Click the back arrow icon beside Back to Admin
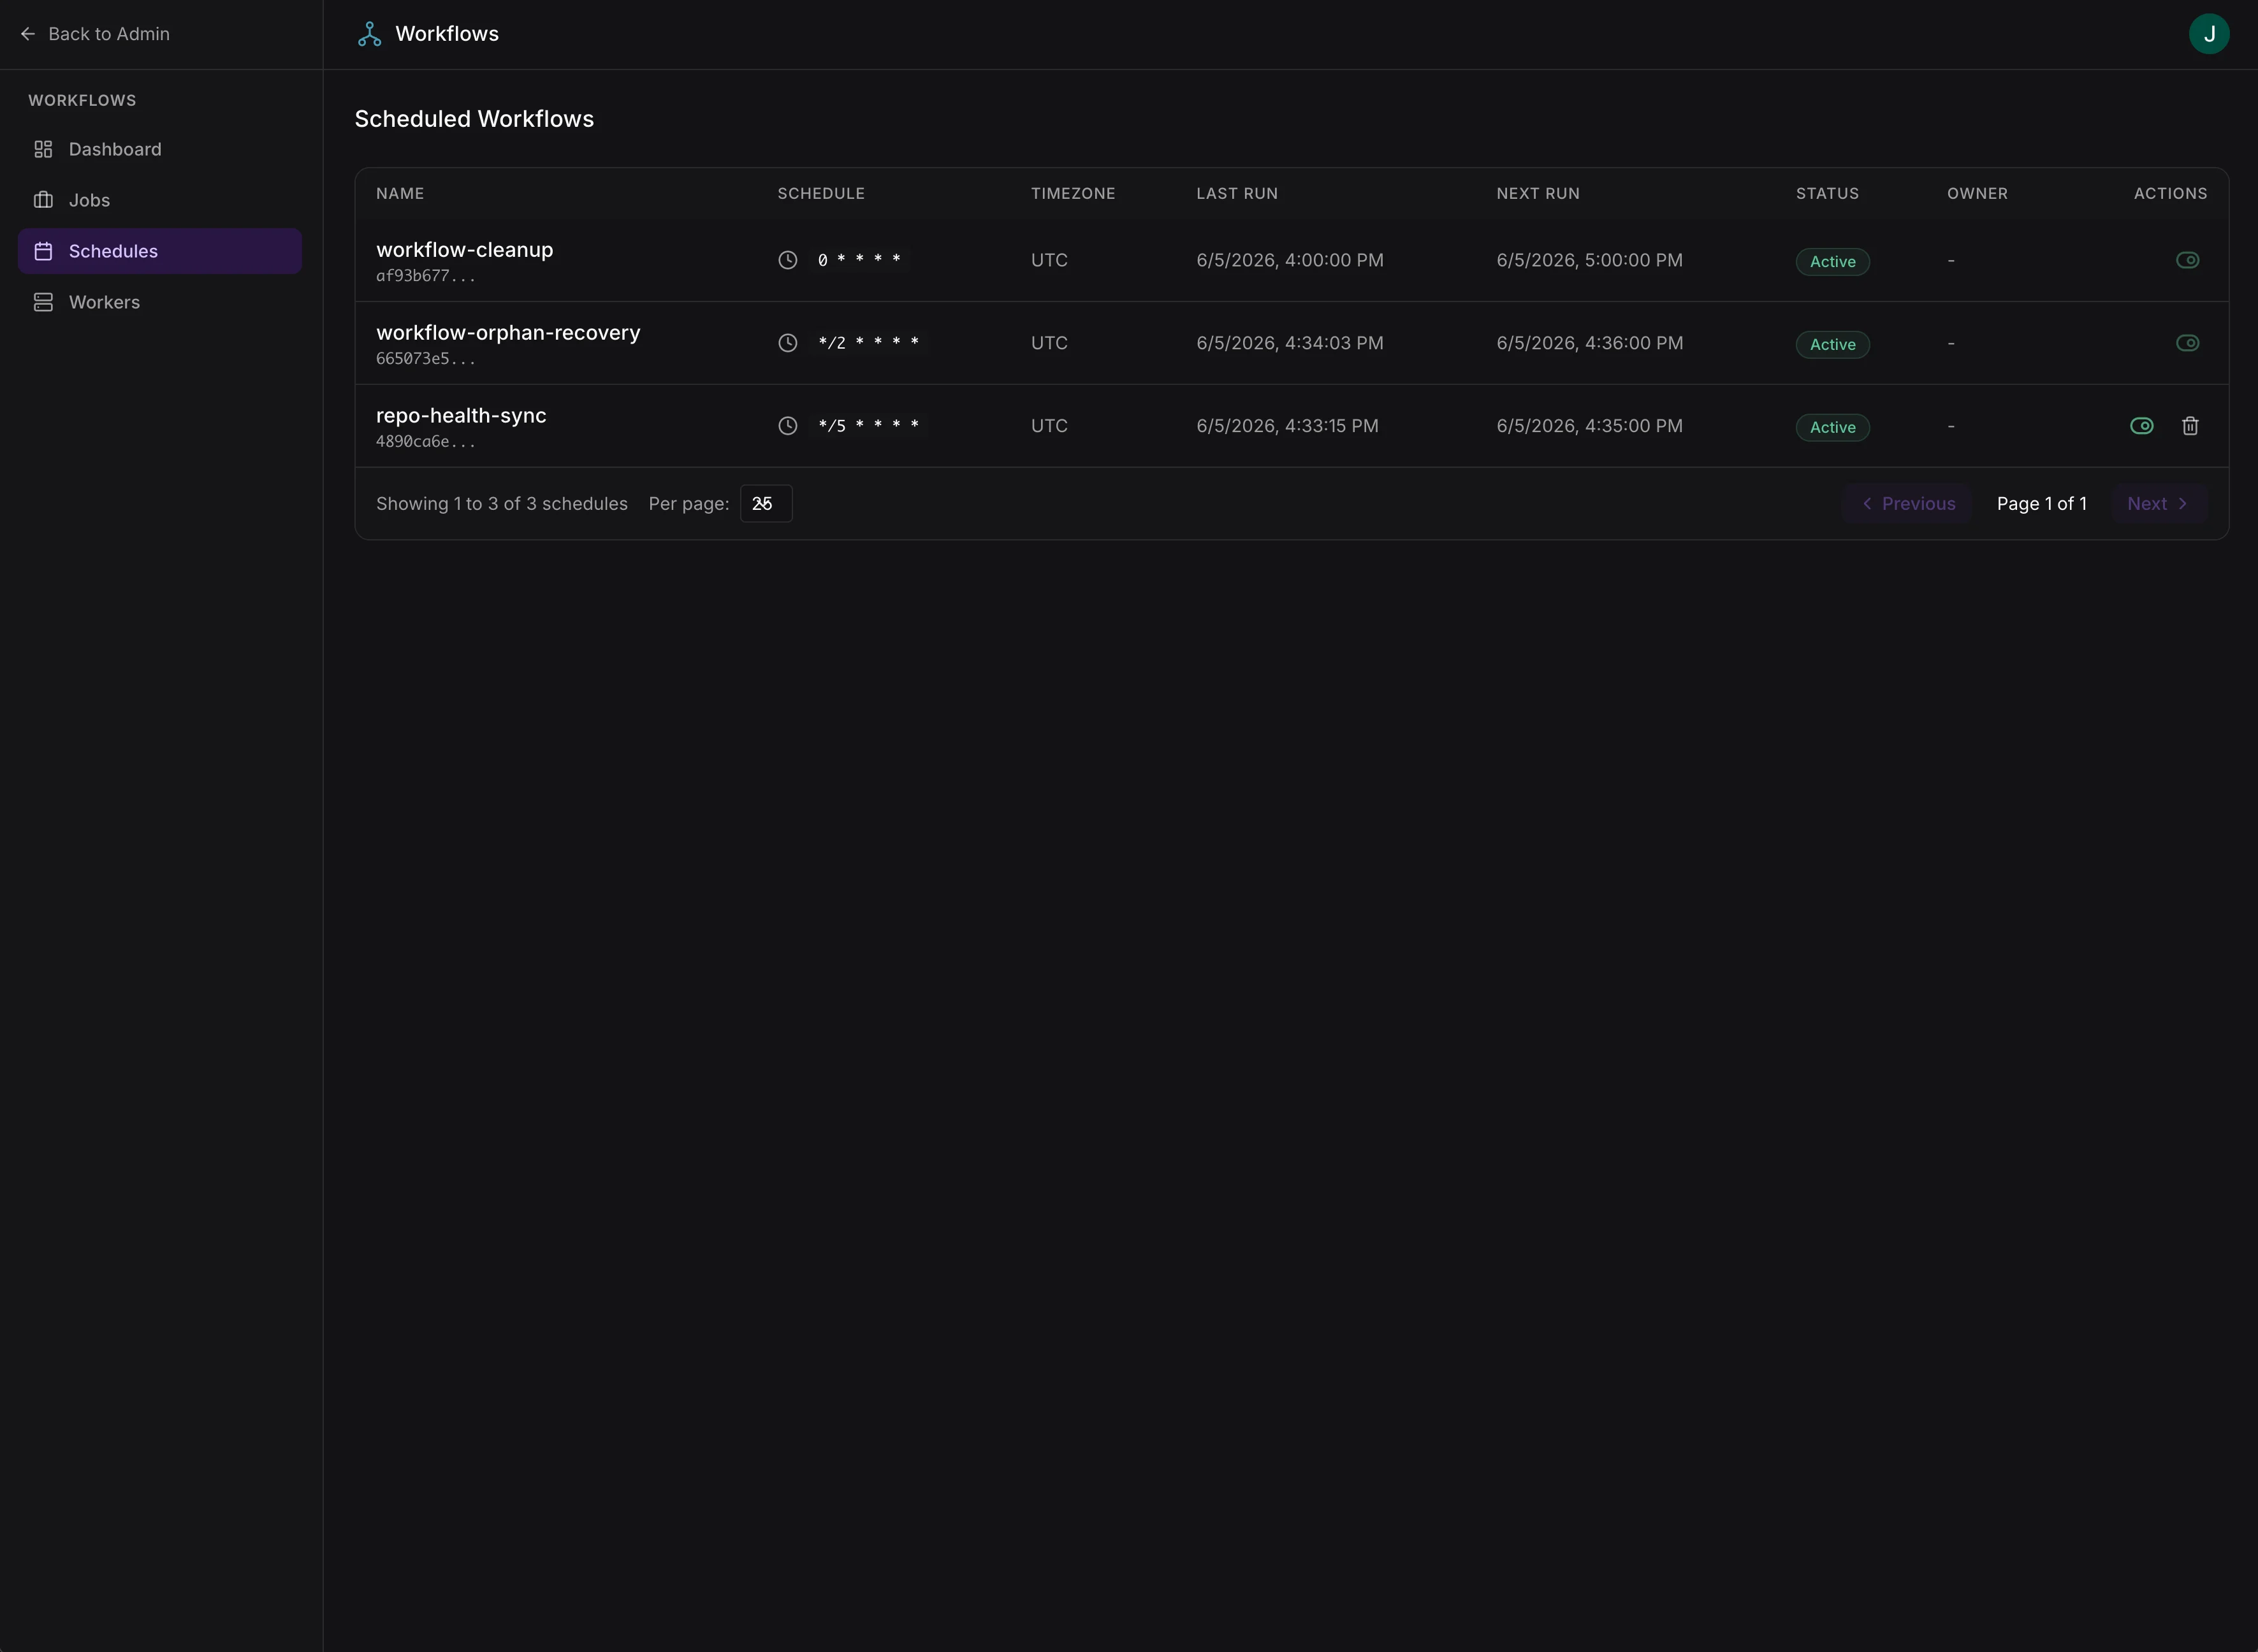2258x1652 pixels. (28, 34)
